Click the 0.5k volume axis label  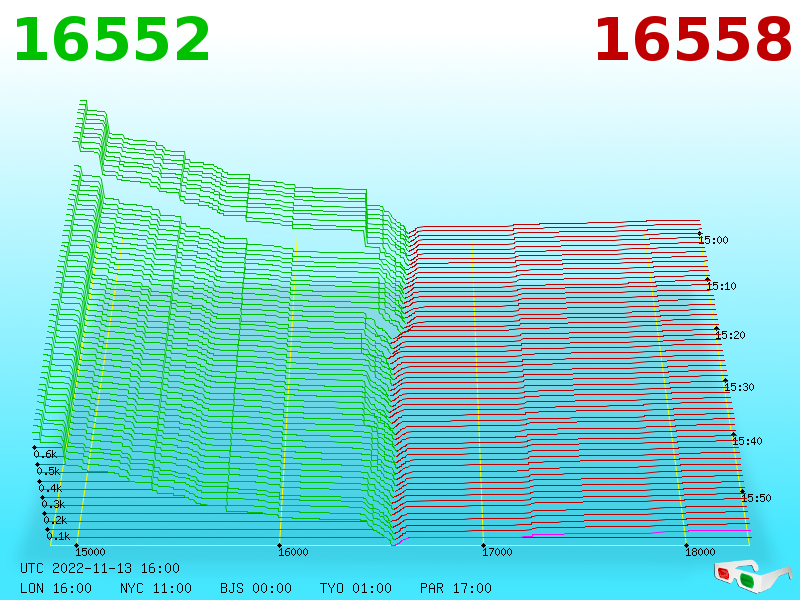click(48, 471)
